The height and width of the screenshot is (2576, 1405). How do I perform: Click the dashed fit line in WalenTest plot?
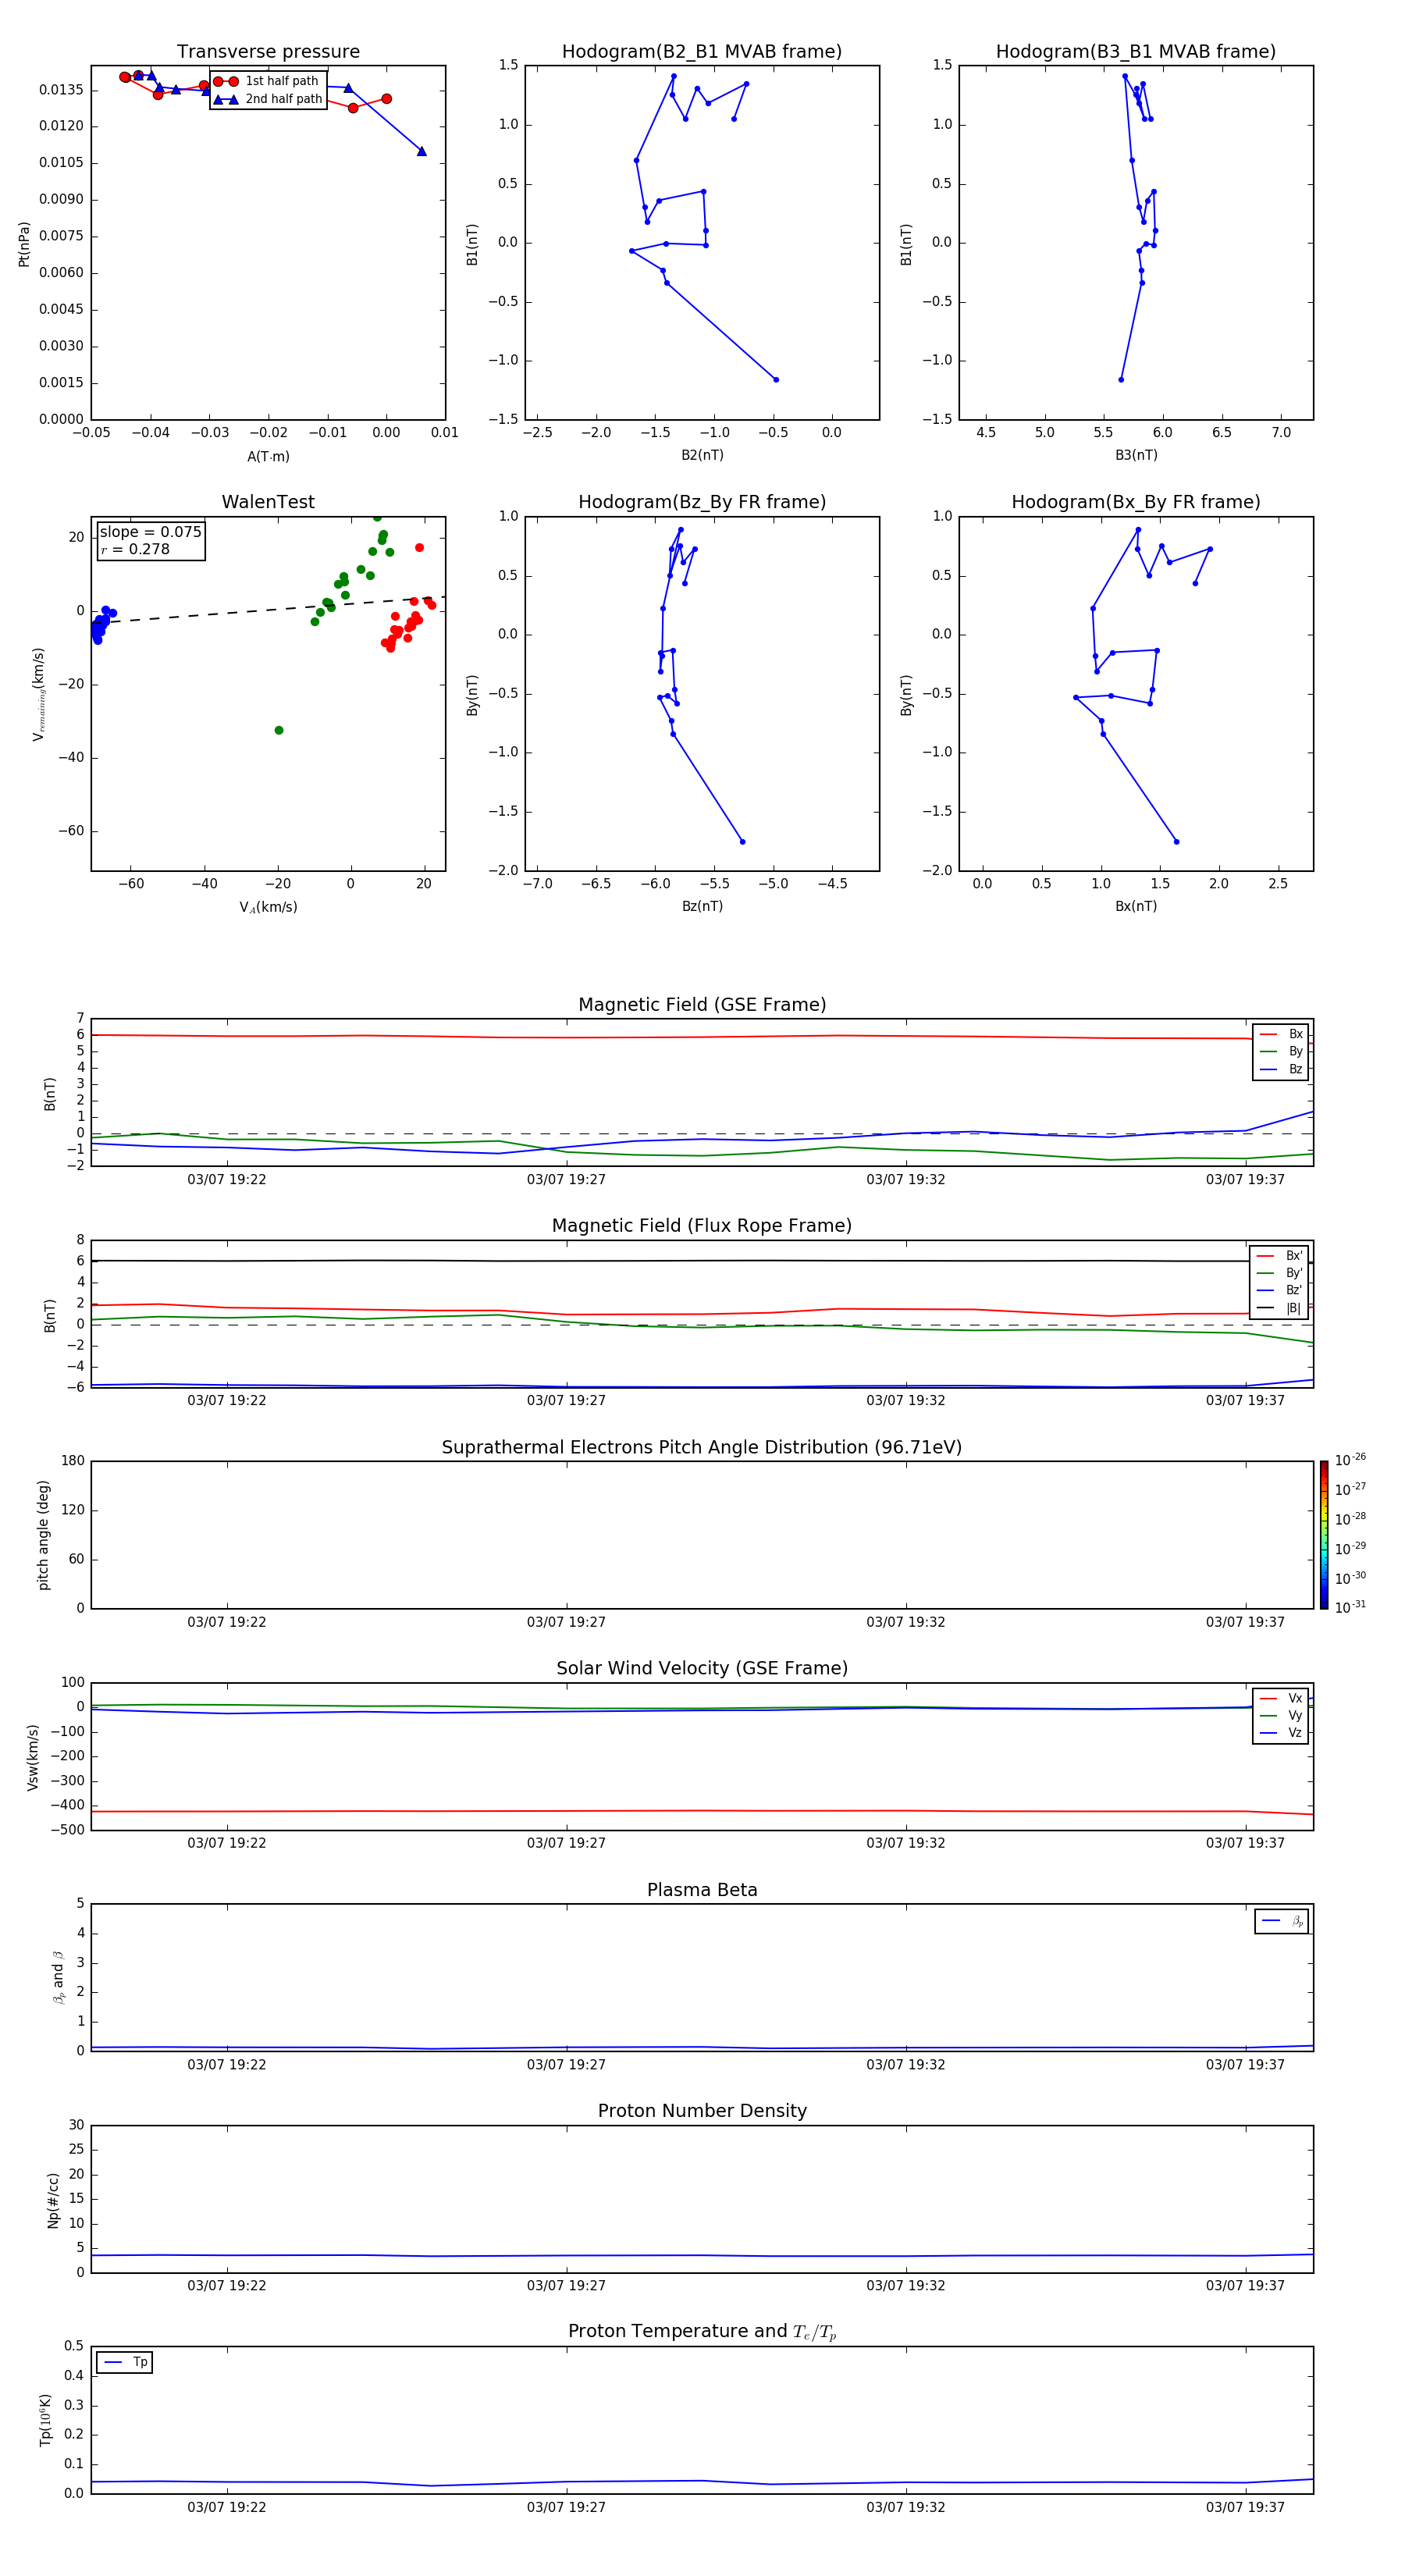(x=268, y=609)
